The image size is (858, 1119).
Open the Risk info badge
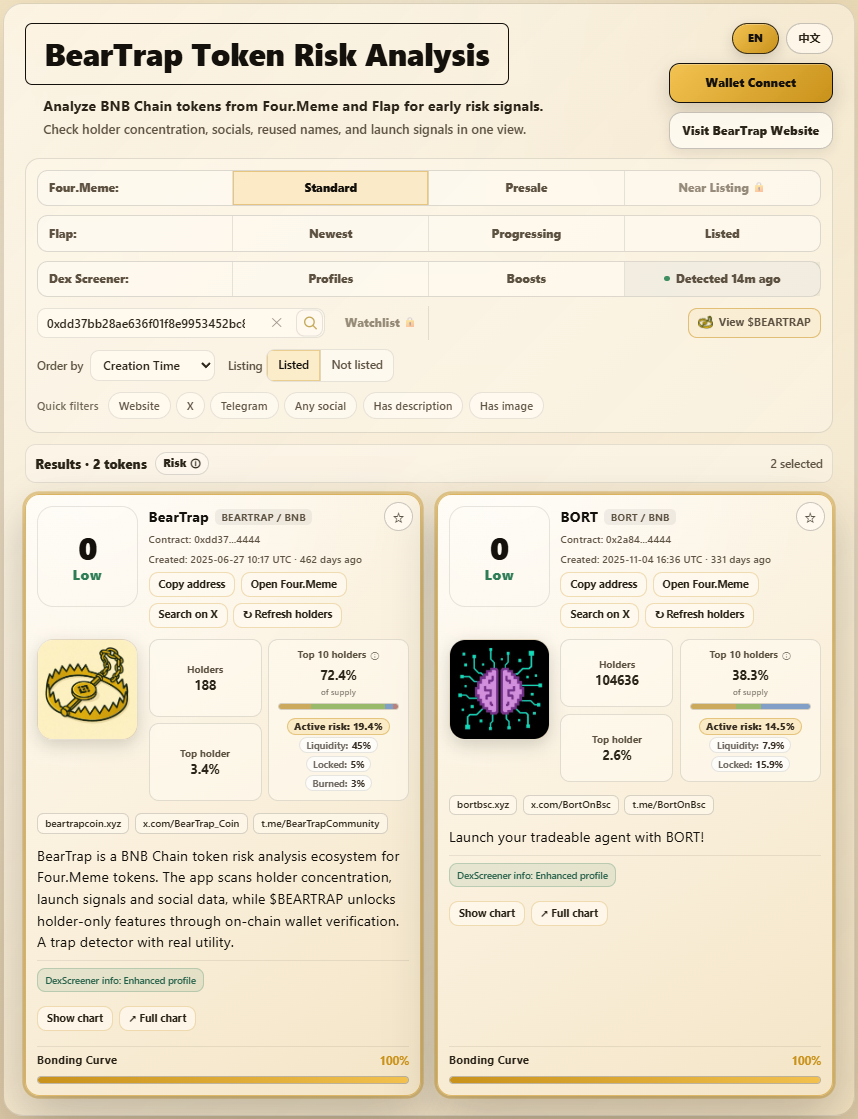click(181, 463)
